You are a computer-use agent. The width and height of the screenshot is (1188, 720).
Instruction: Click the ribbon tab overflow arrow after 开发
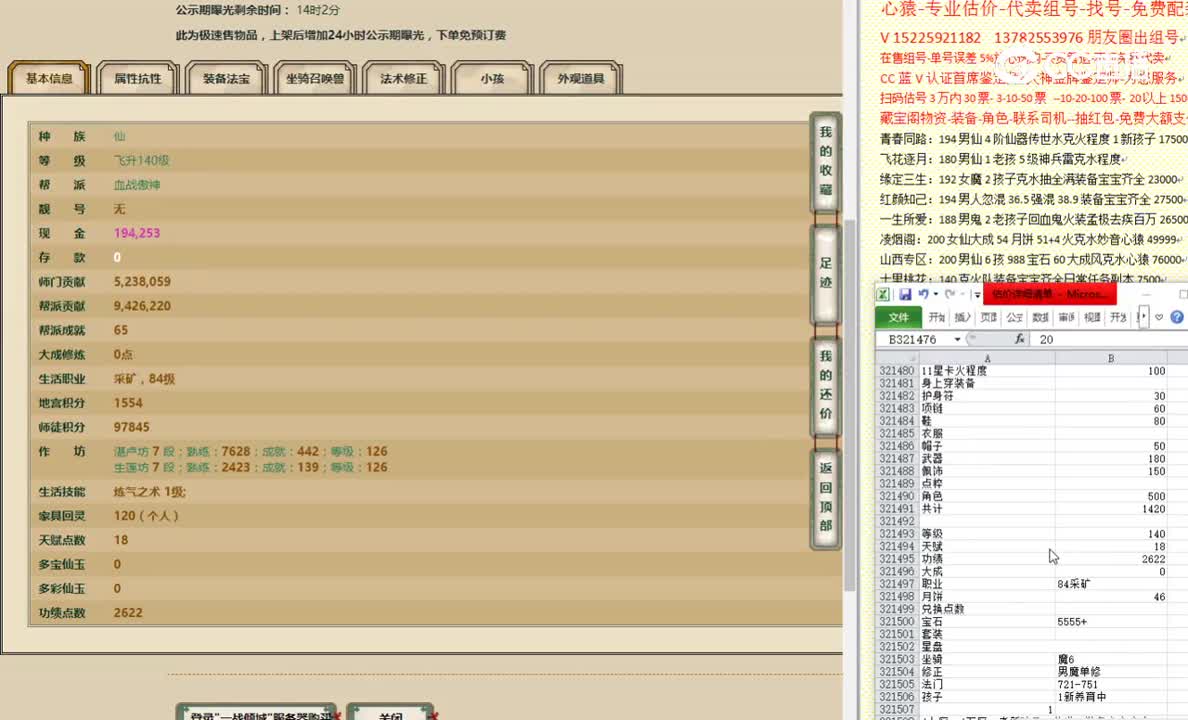(1143, 317)
